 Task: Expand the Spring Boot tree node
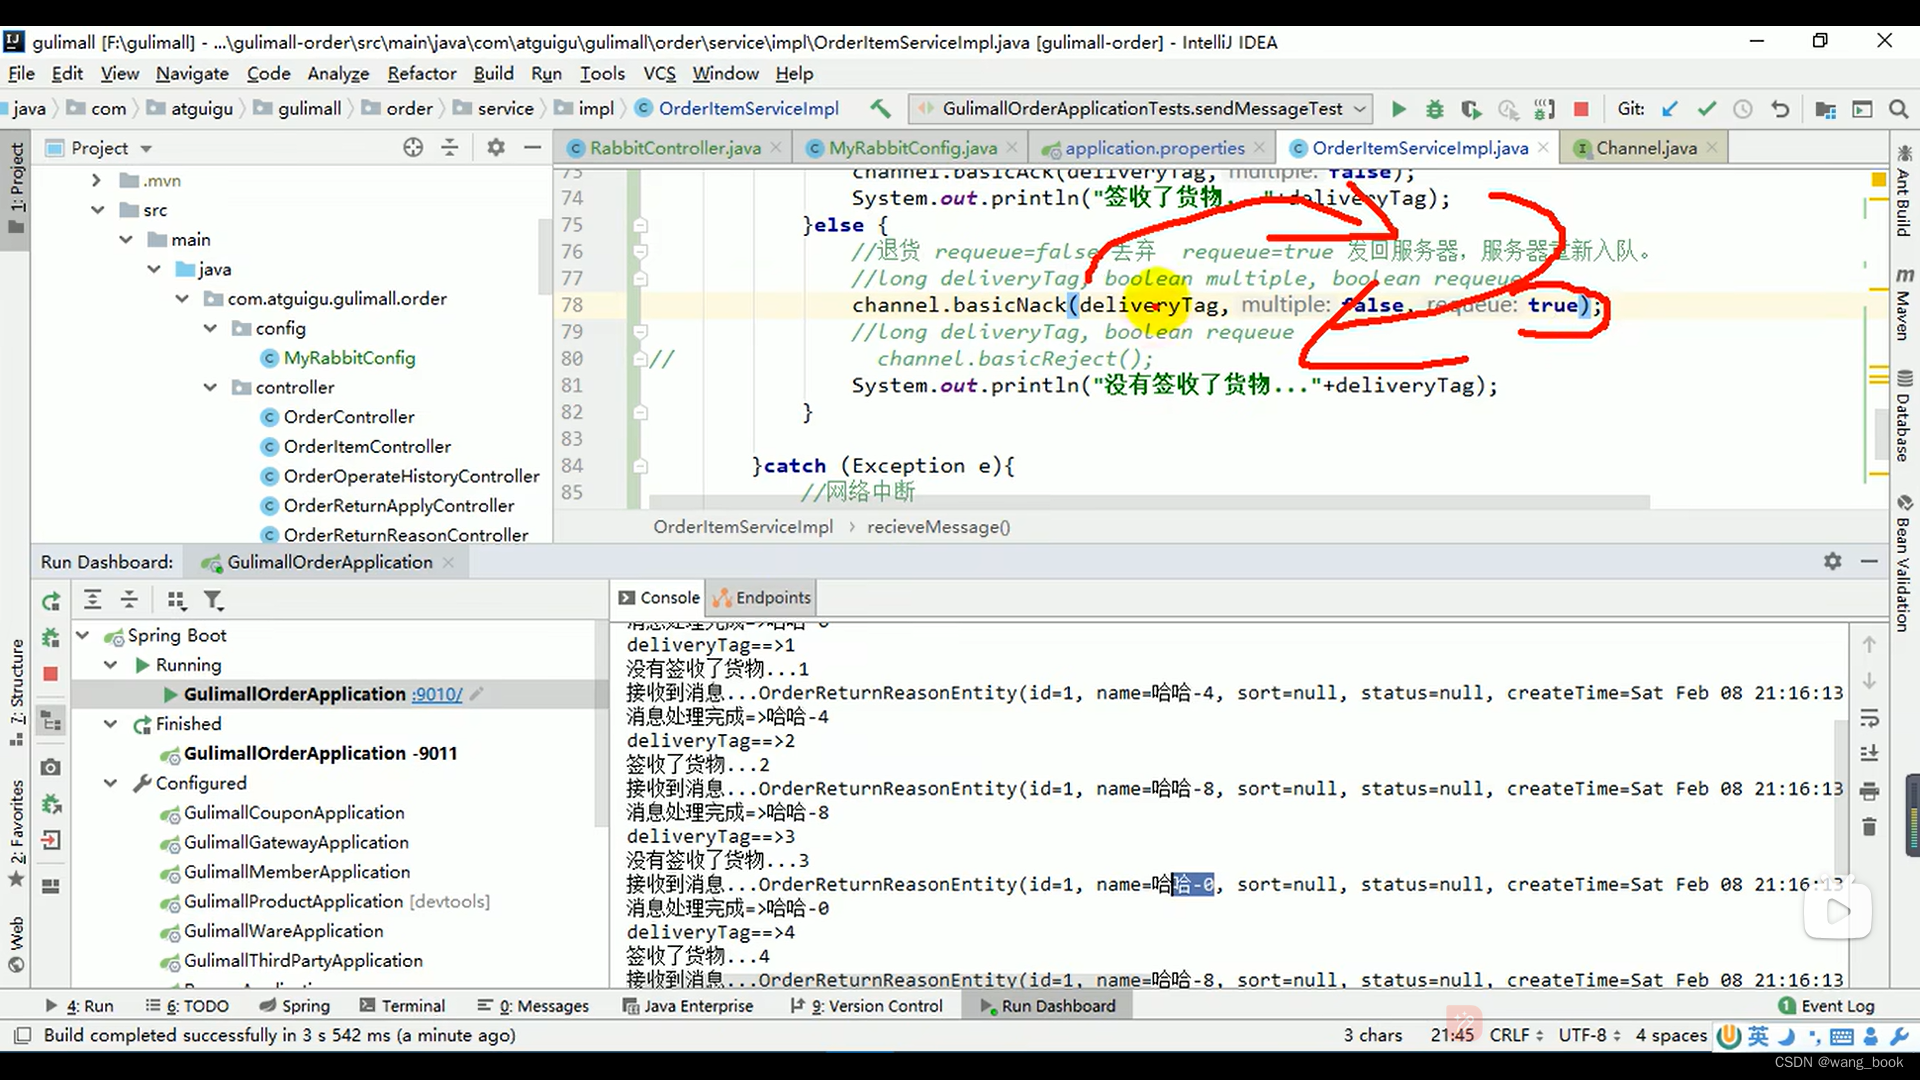point(82,634)
